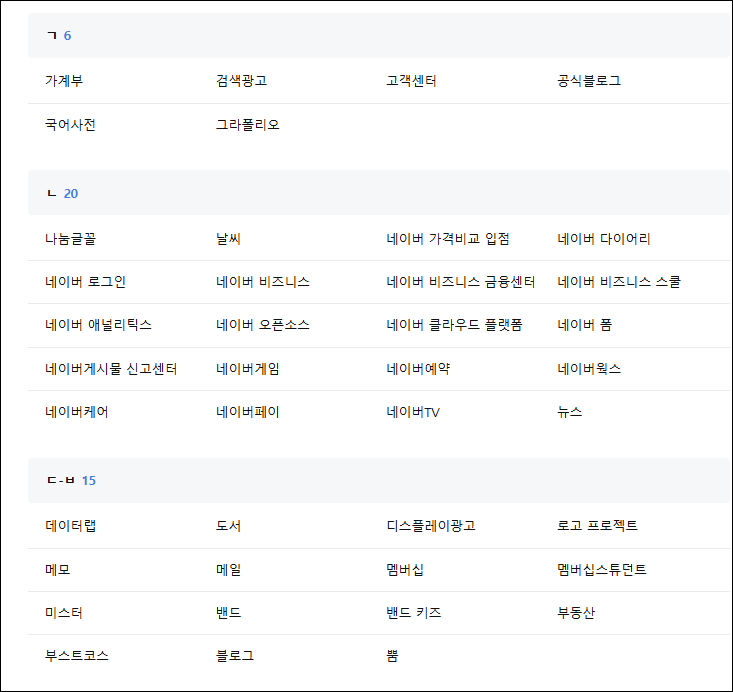The height and width of the screenshot is (692, 733).
Task: Open 네이버예약 service
Action: (418, 369)
